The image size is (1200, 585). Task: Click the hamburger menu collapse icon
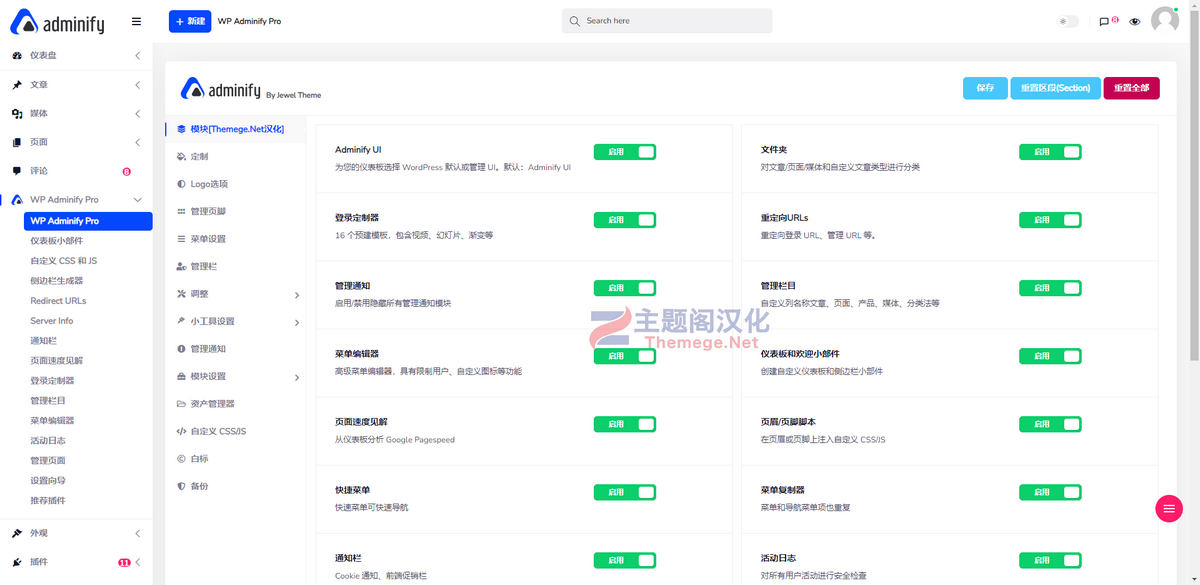pos(136,21)
